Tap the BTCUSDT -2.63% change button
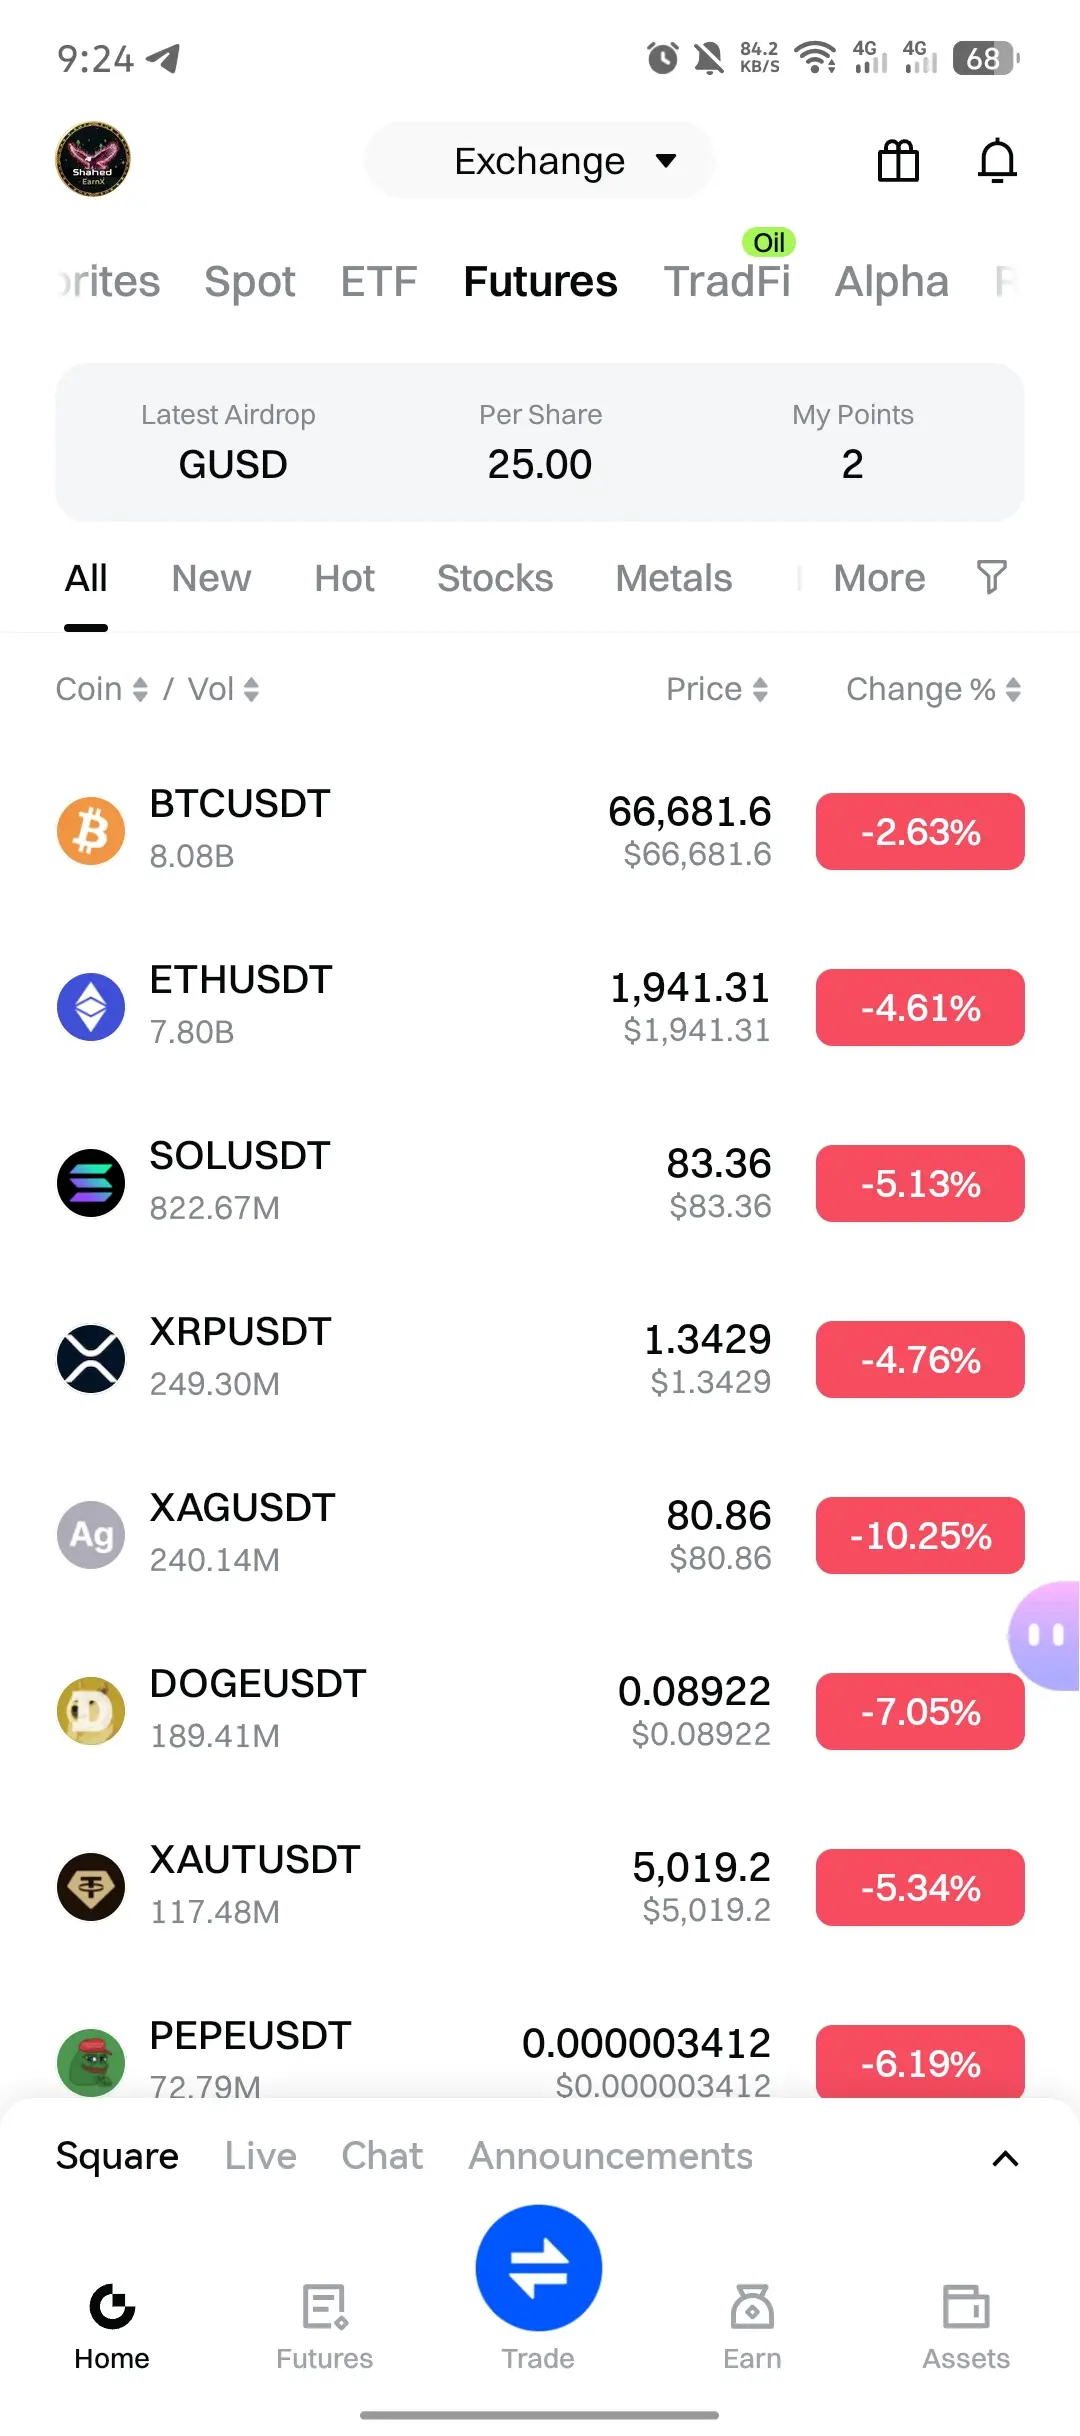The image size is (1080, 2436). [920, 831]
